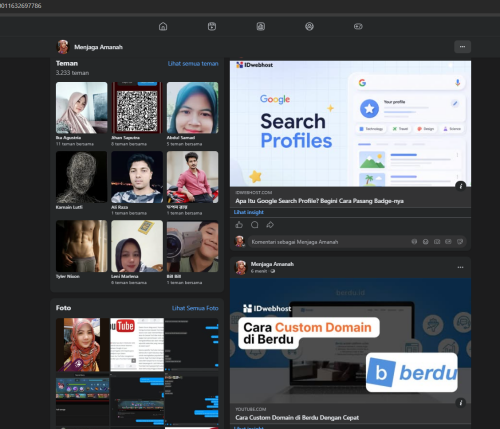The height and width of the screenshot is (429, 500).
Task: Share the Google Search Profiles post
Action: click(270, 225)
